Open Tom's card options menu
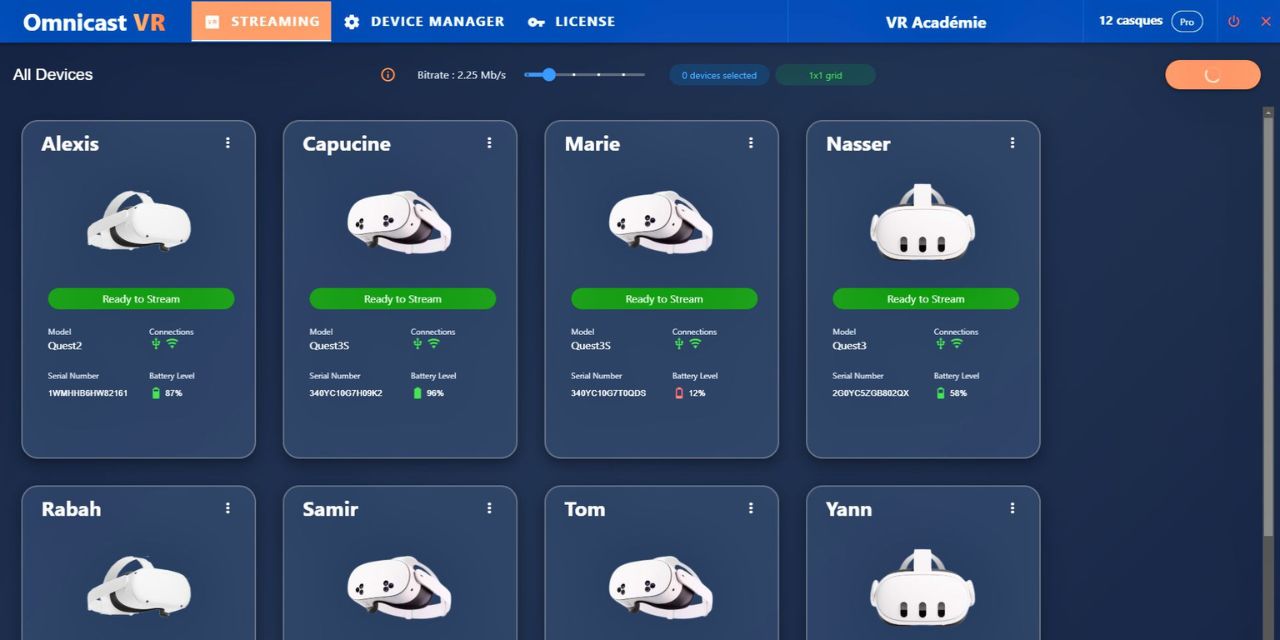This screenshot has height=640, width=1280. click(750, 507)
